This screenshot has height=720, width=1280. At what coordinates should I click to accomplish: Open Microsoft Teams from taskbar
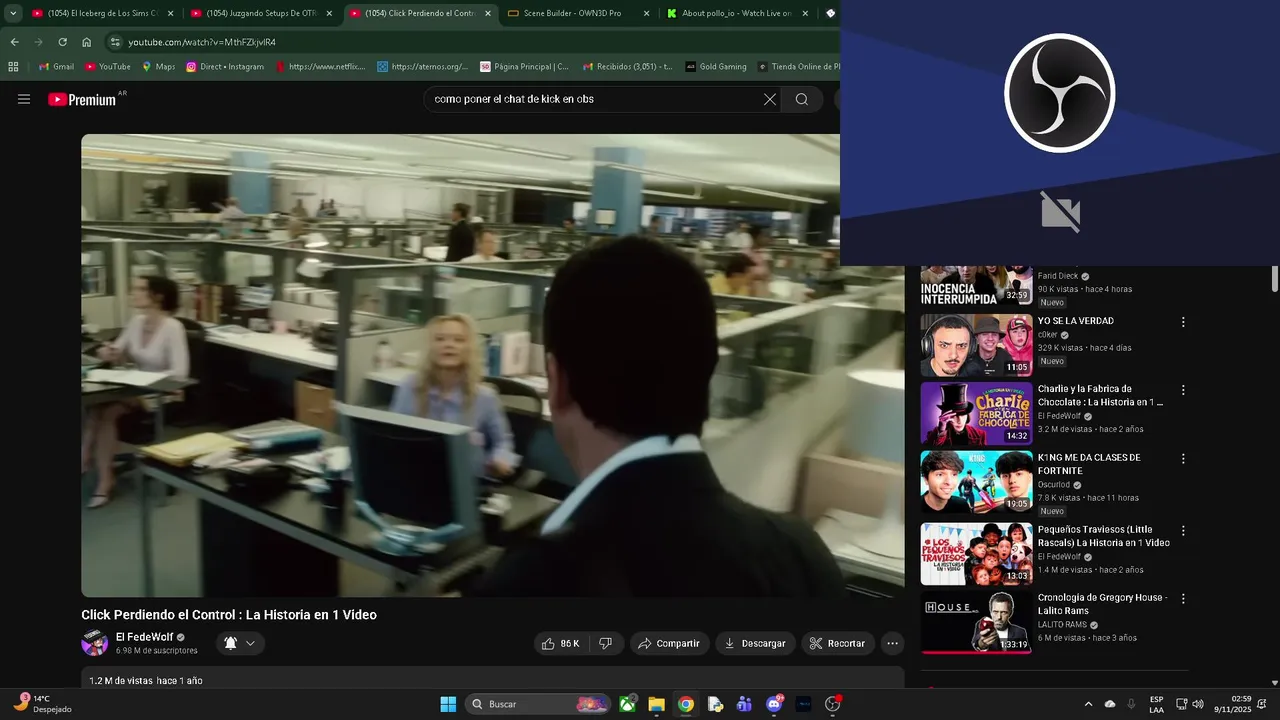tap(744, 704)
